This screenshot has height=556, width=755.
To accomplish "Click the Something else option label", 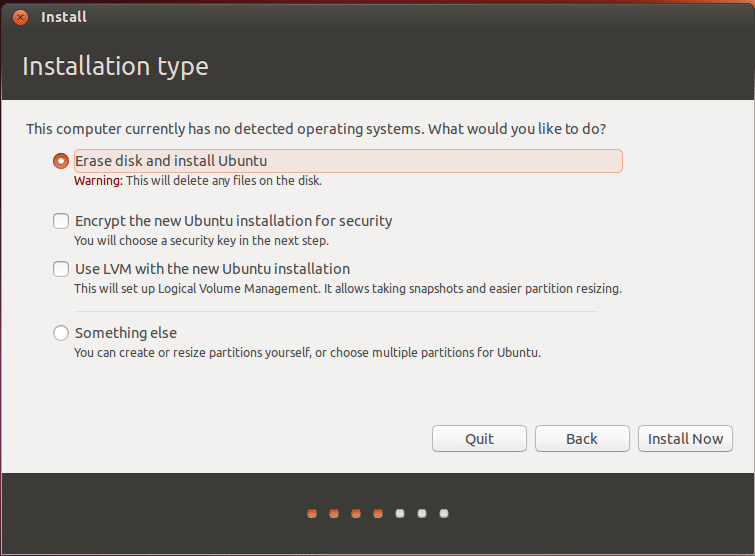I will [x=126, y=333].
